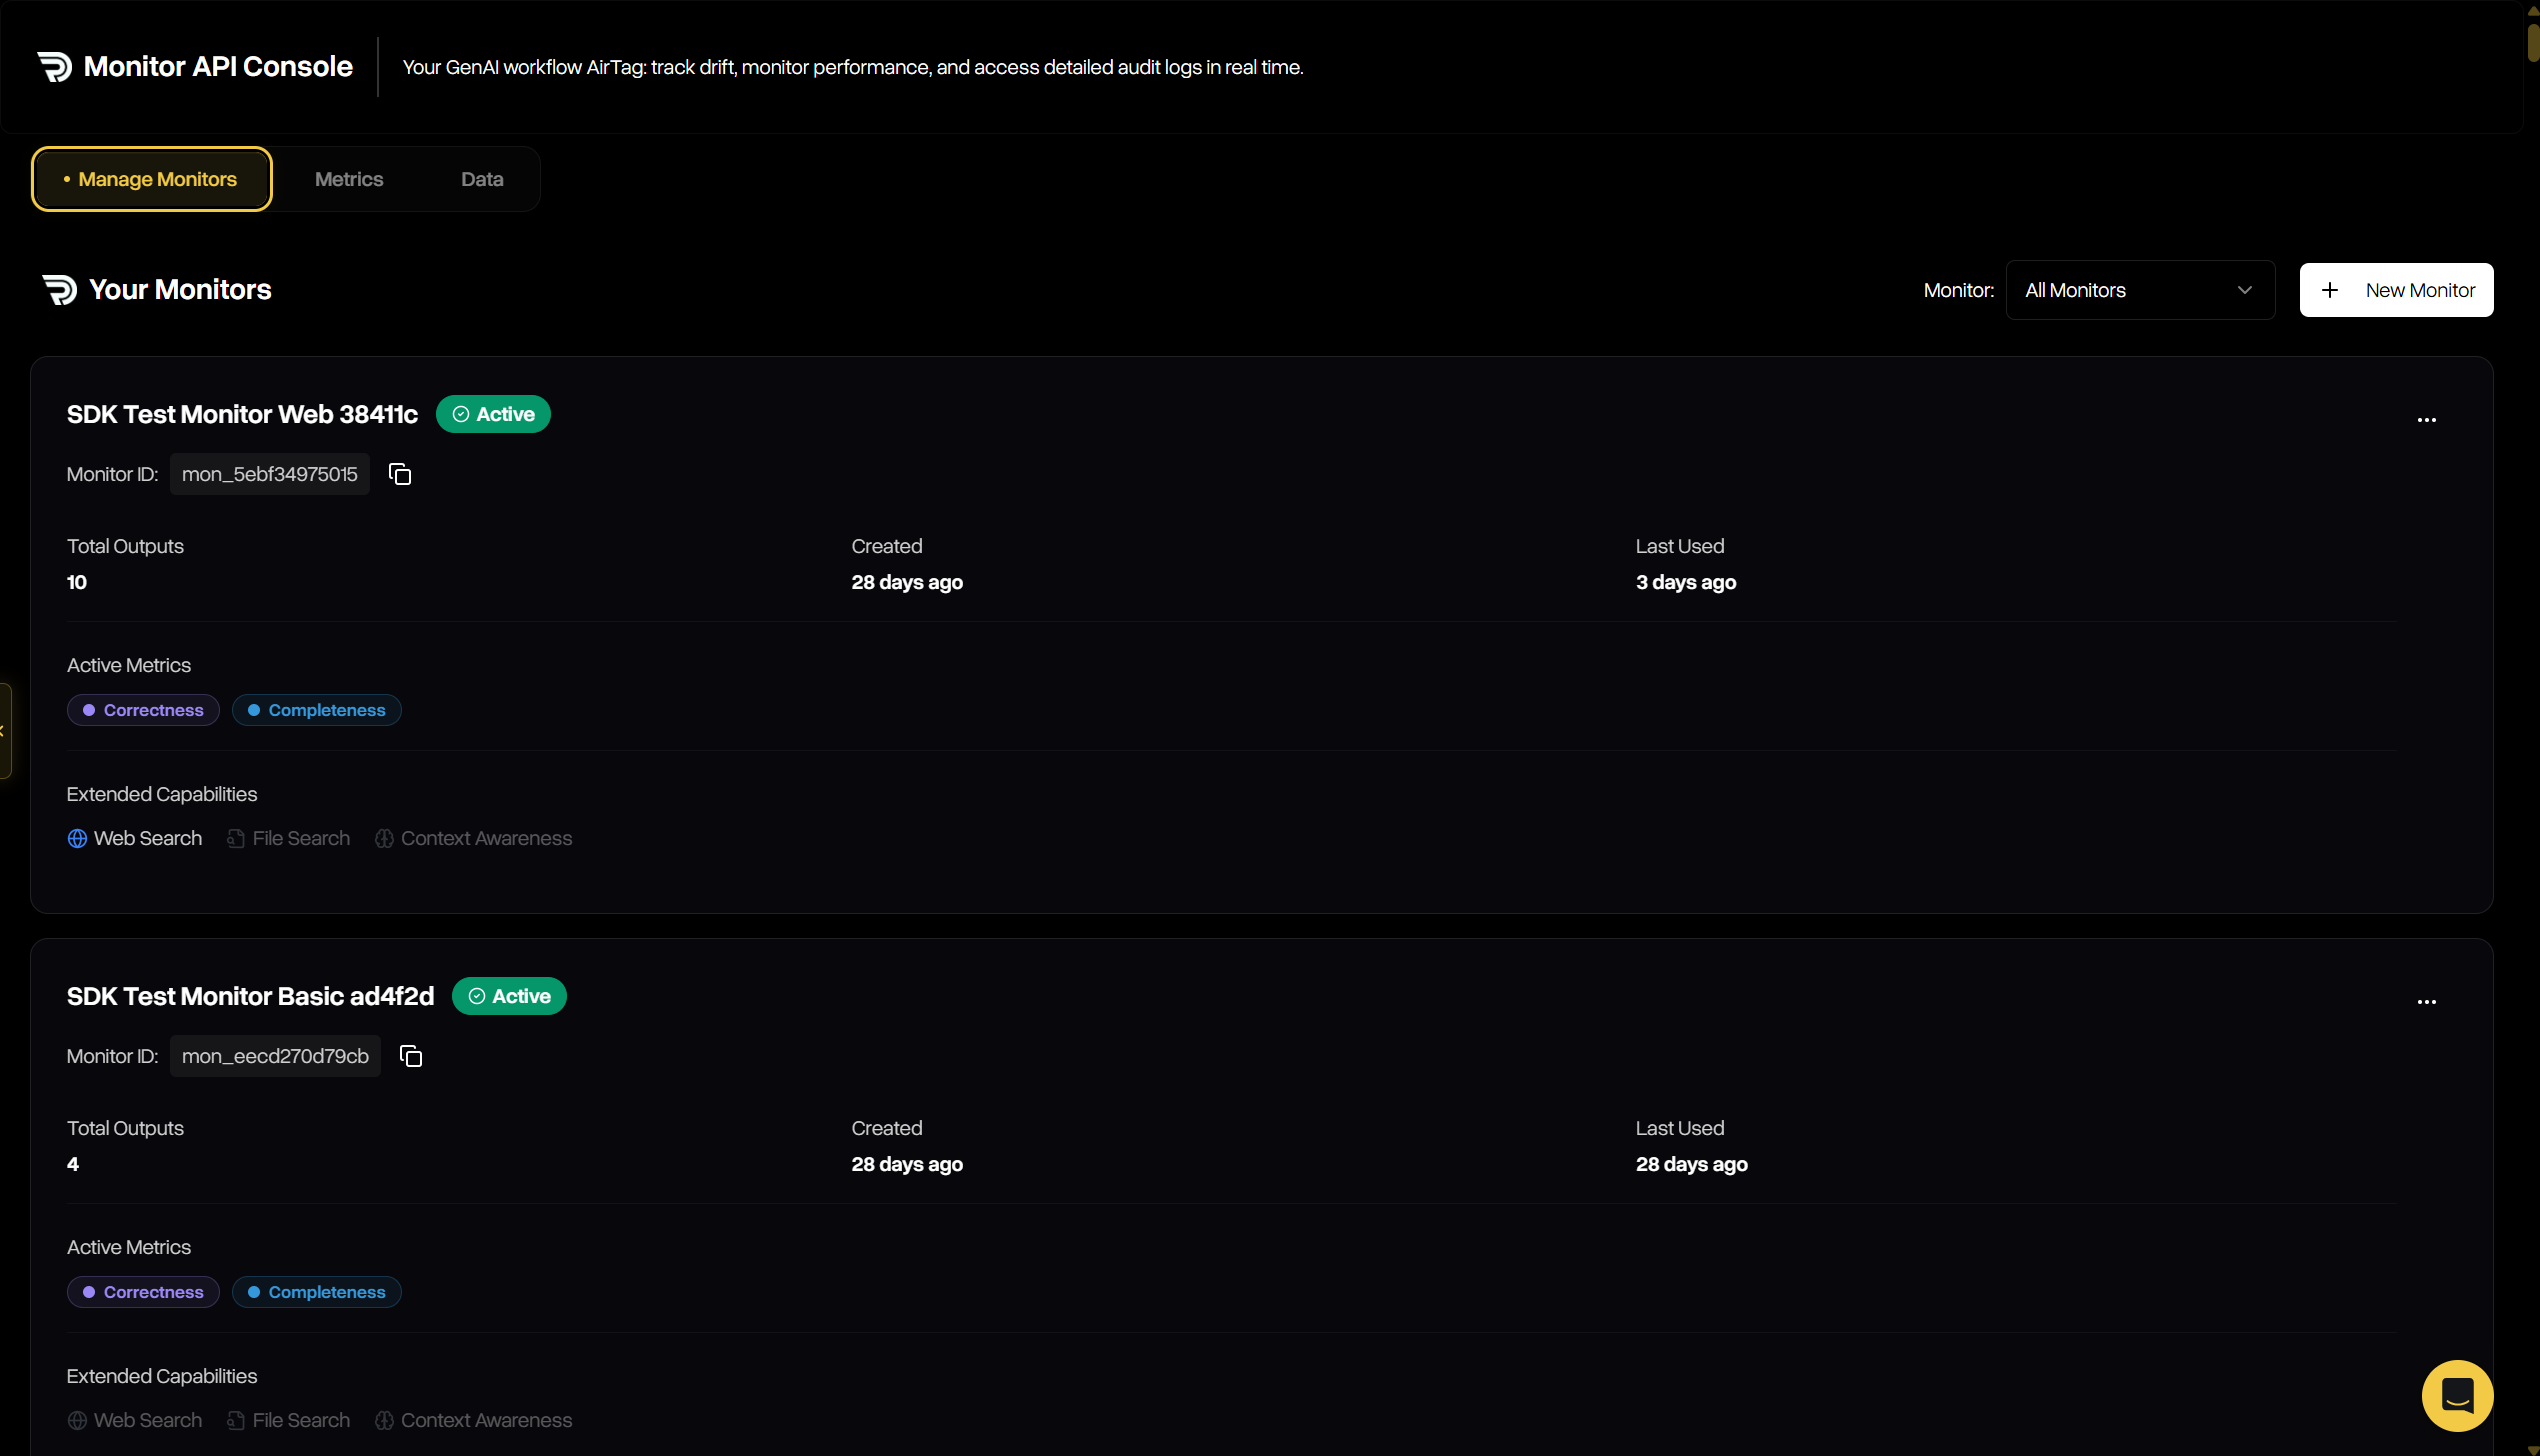Click the Your Monitors header logo

[x=60, y=289]
